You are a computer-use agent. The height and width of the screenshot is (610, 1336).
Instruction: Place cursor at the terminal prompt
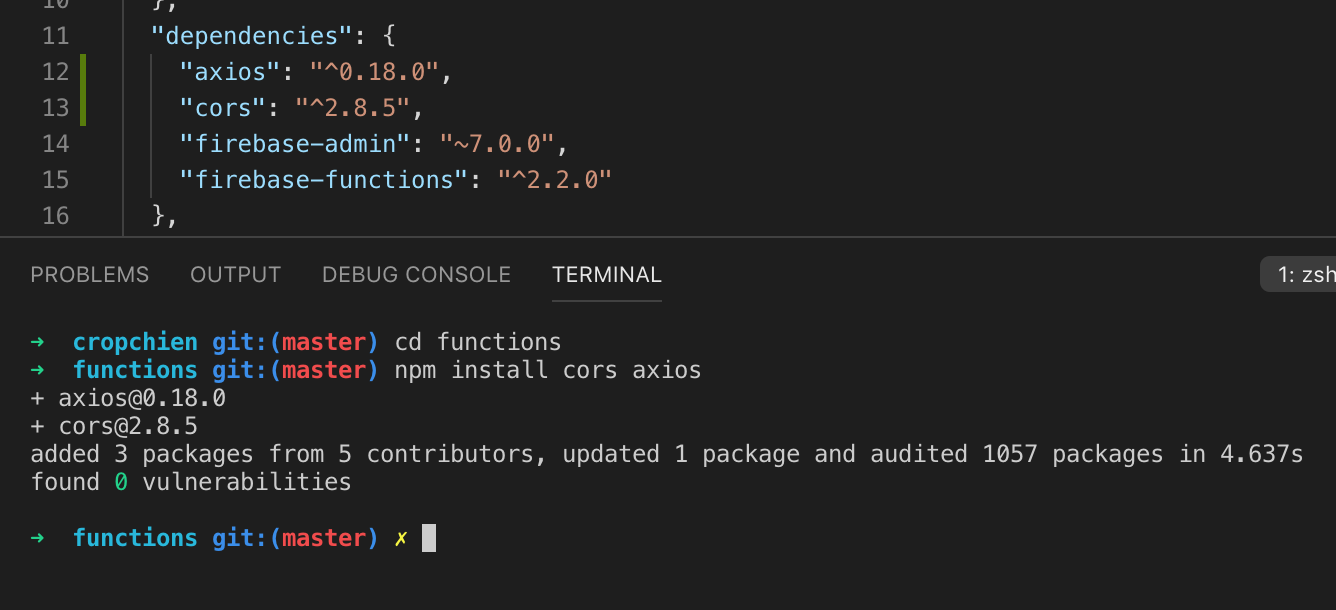click(x=430, y=538)
